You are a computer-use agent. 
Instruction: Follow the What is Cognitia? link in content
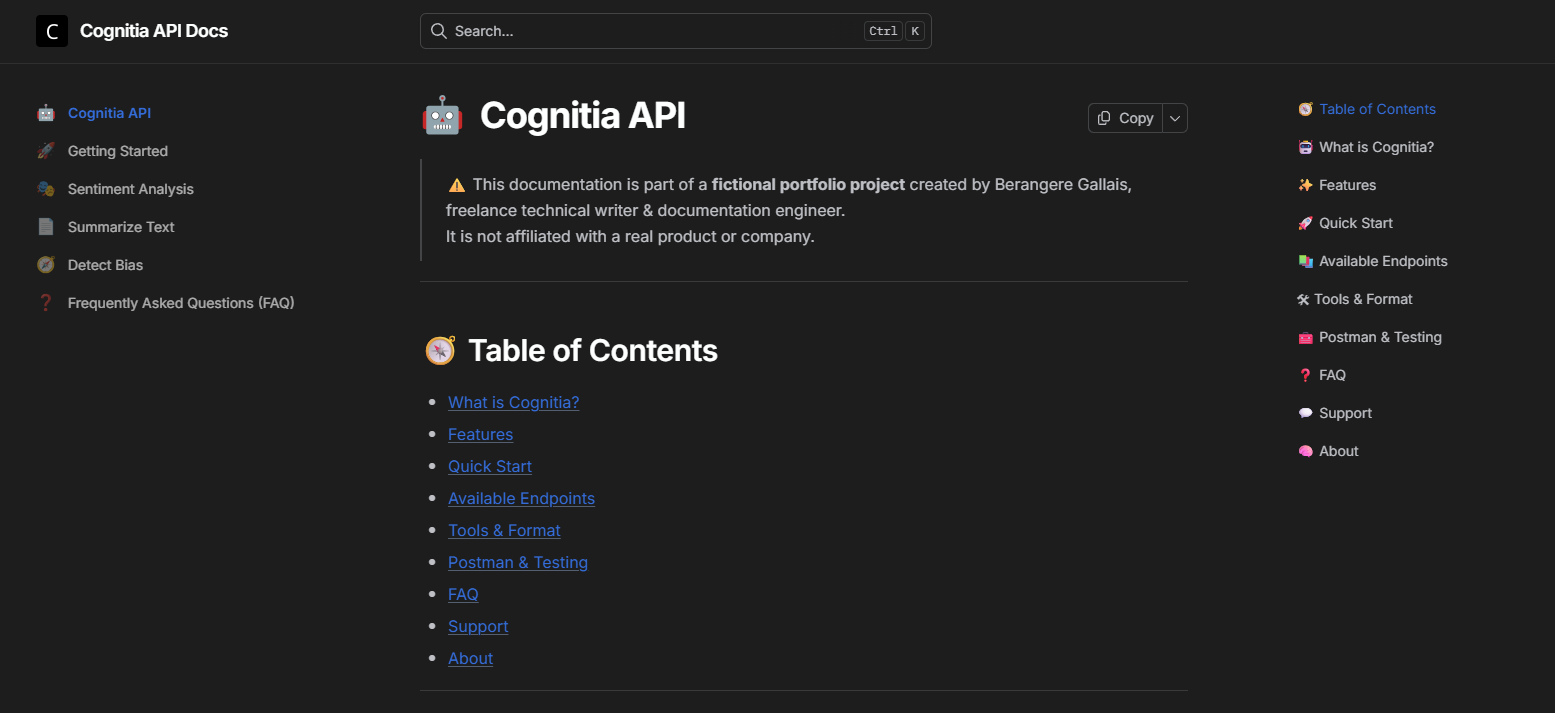pos(513,402)
